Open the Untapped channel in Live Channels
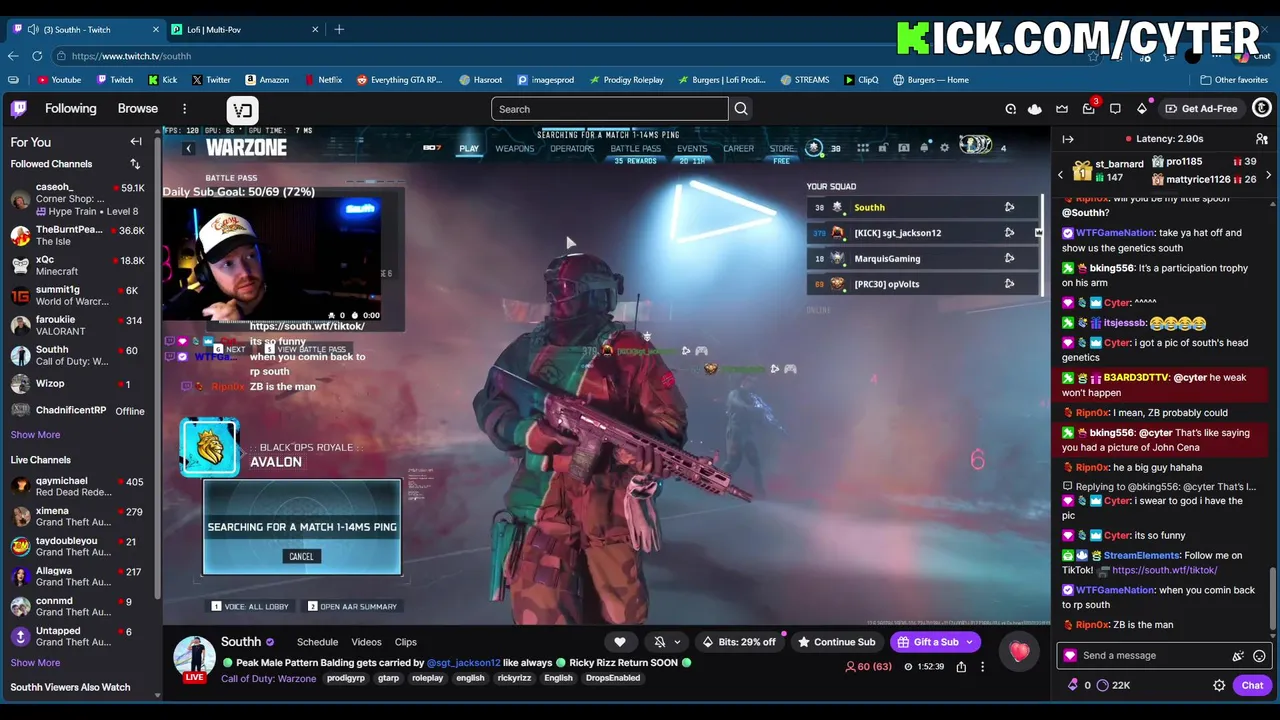 pos(78,637)
